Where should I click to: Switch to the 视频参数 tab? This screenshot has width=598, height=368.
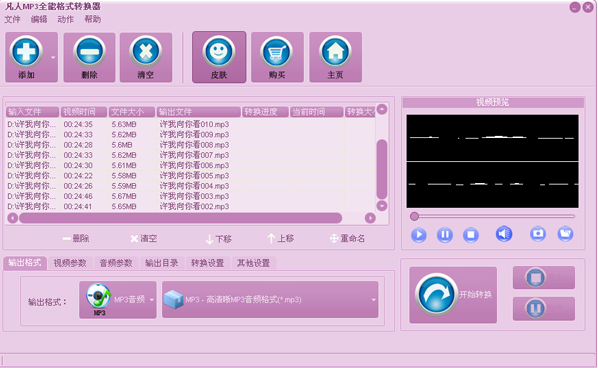(x=70, y=263)
